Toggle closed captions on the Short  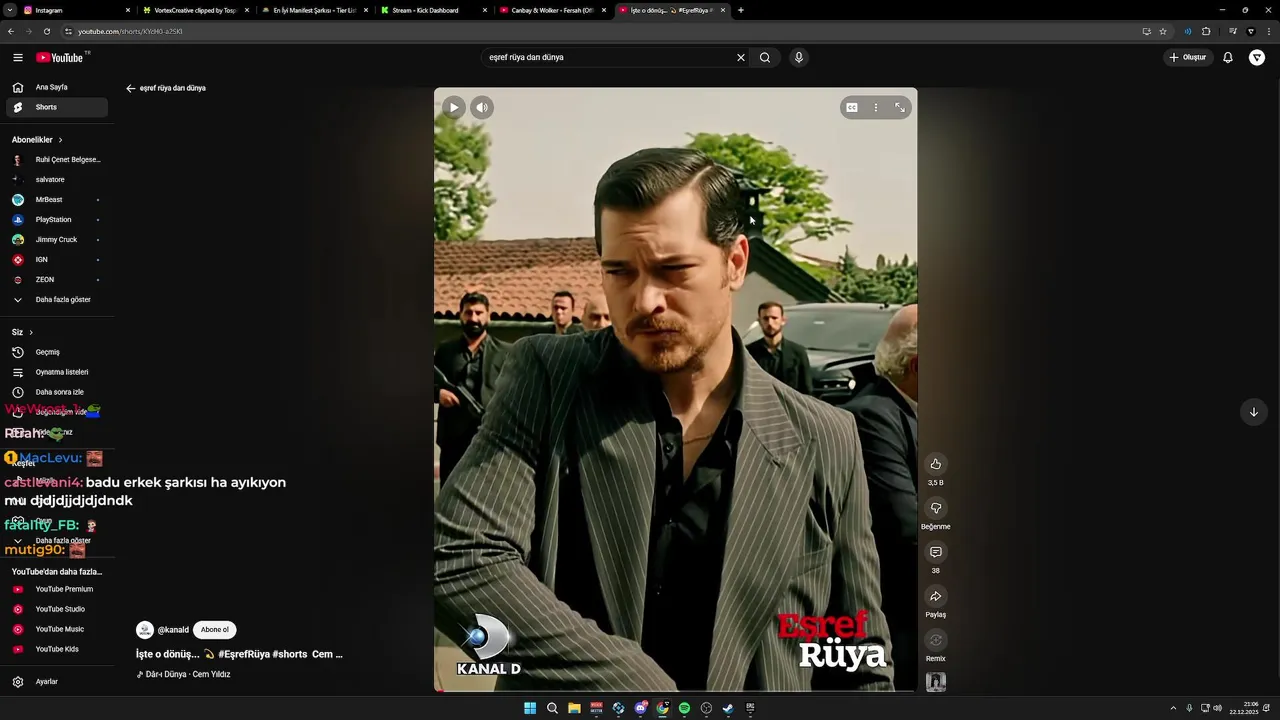click(x=852, y=107)
